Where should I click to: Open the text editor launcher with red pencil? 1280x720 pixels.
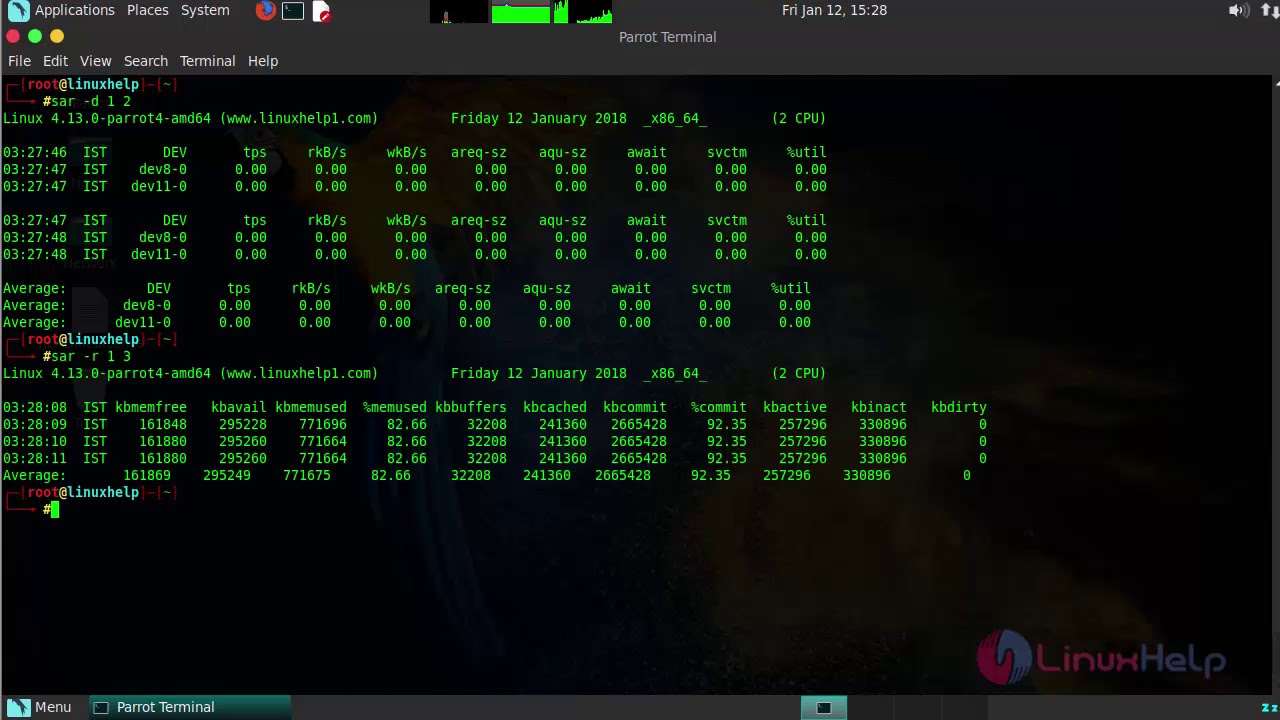tap(321, 11)
